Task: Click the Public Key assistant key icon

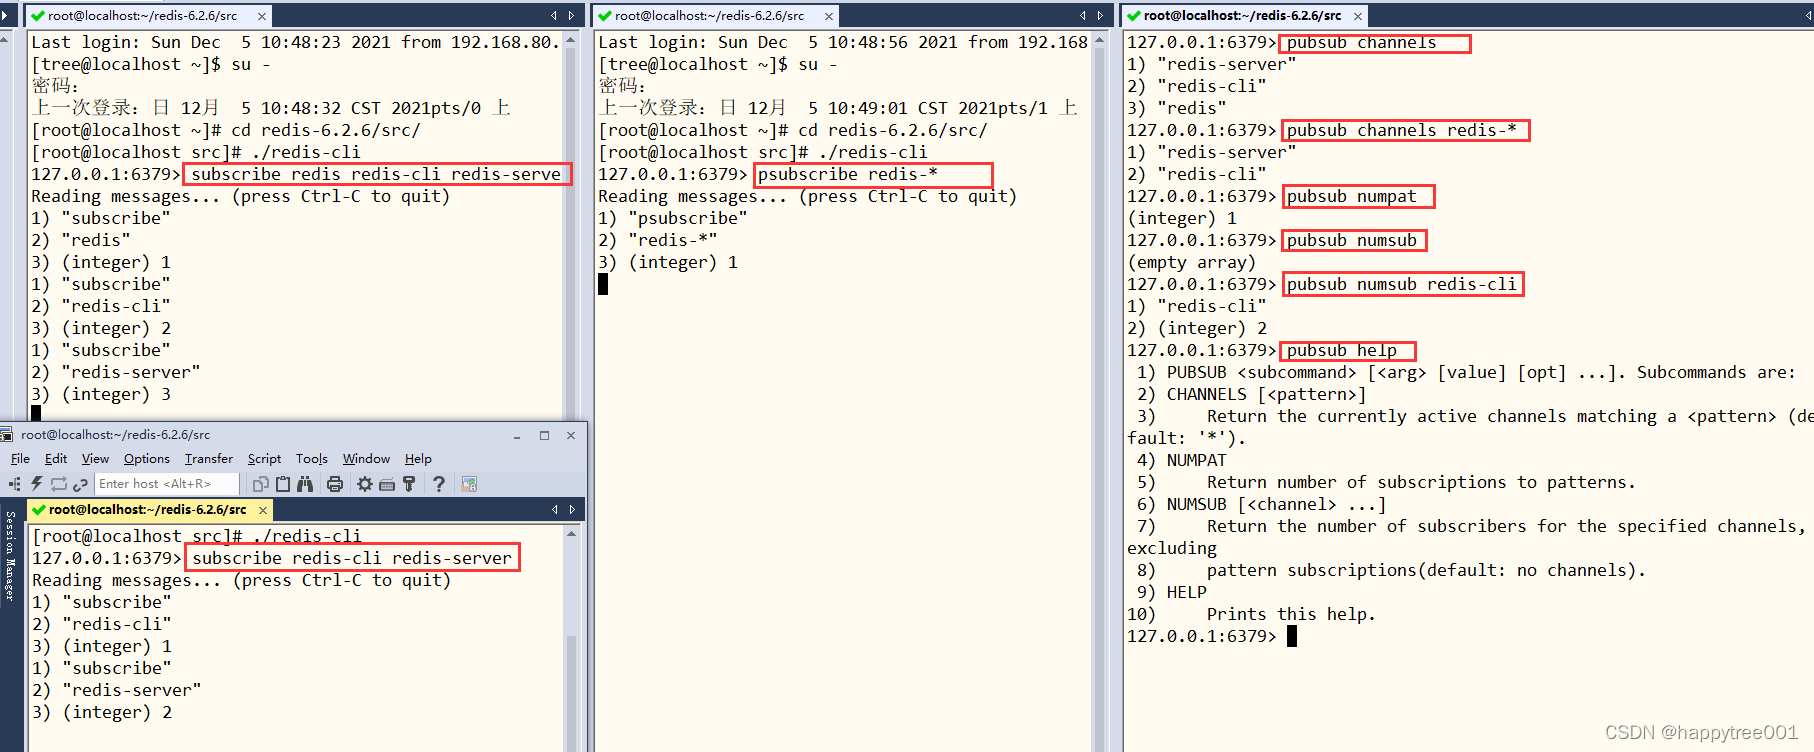Action: pyautogui.click(x=409, y=484)
